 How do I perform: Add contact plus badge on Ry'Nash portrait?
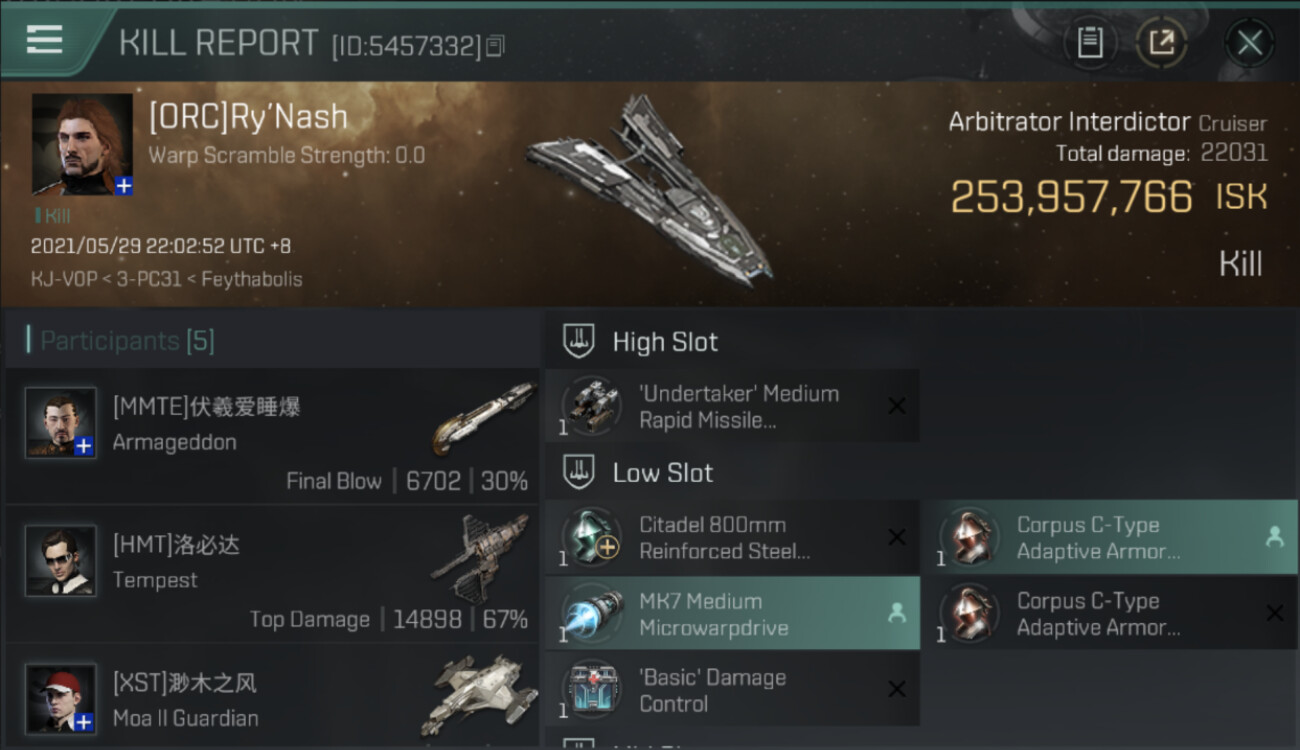123,186
